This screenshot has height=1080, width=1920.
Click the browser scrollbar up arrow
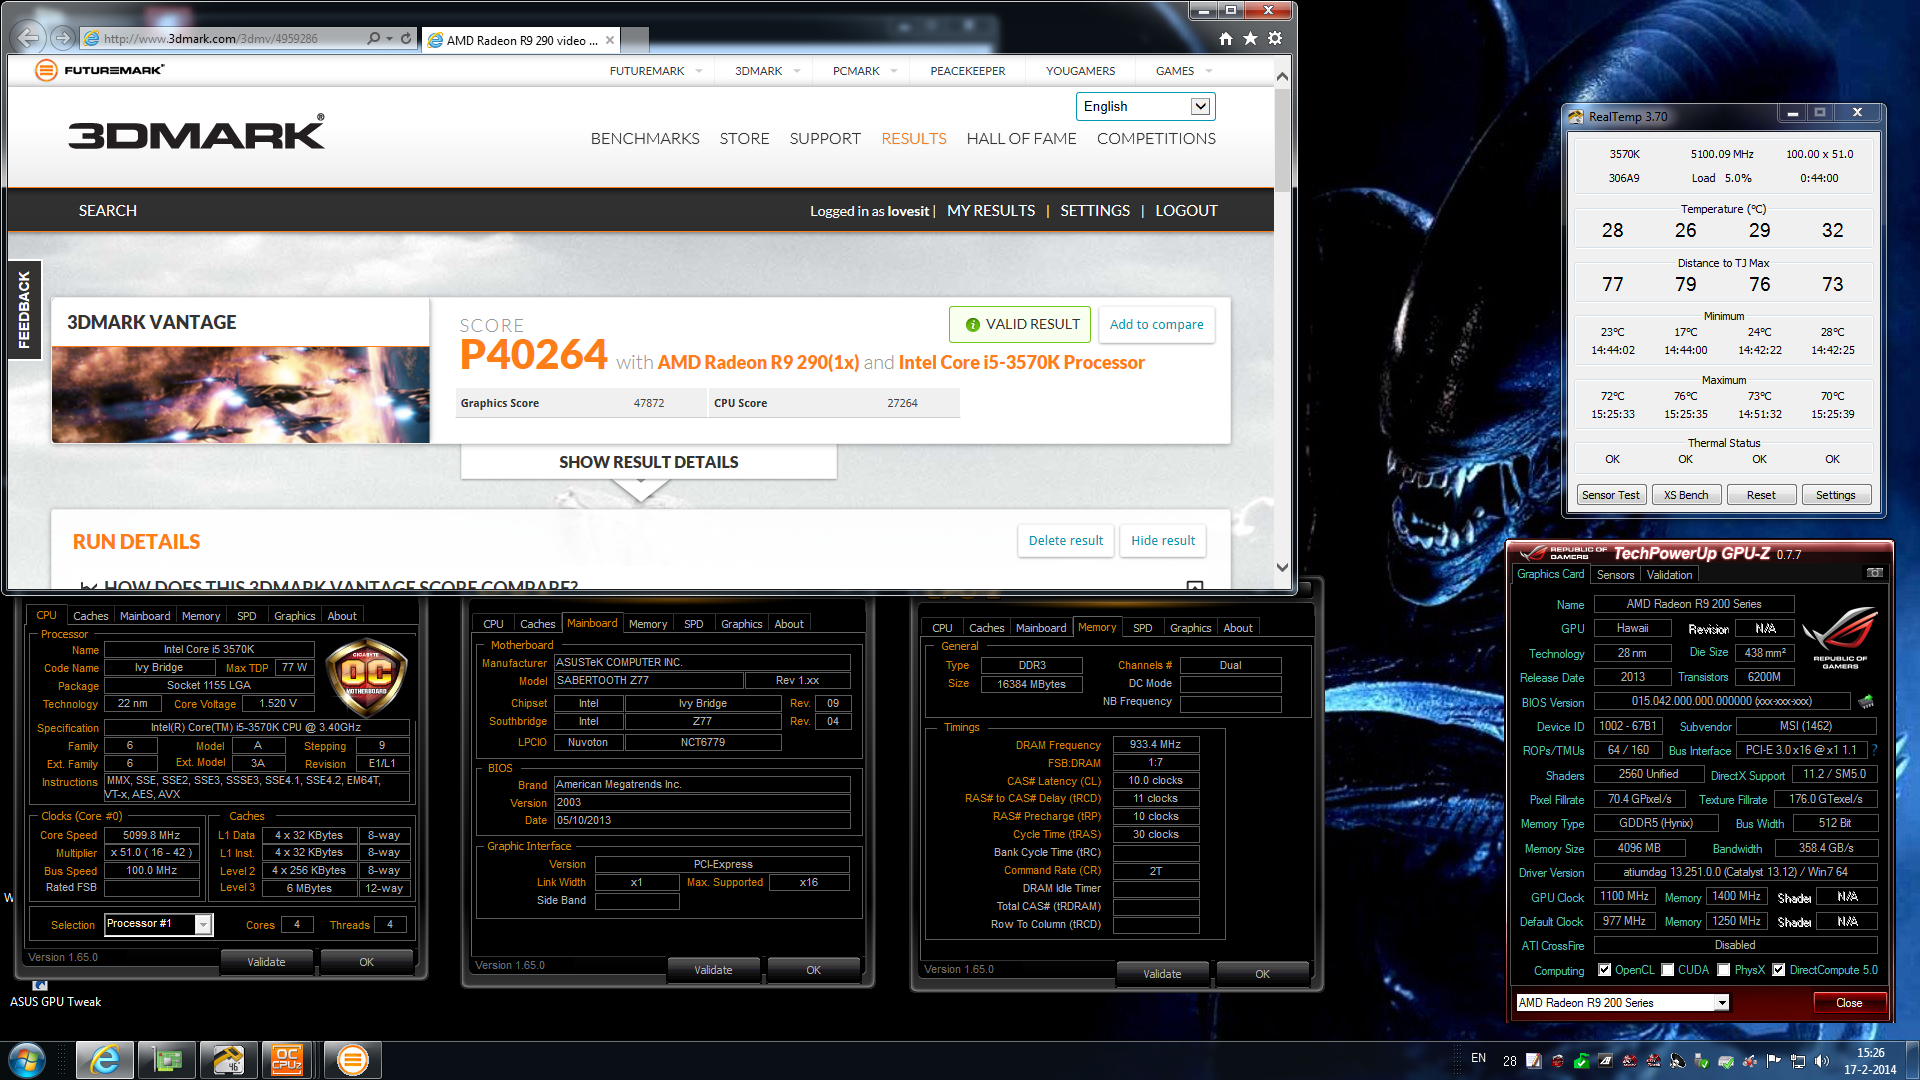coord(1283,76)
